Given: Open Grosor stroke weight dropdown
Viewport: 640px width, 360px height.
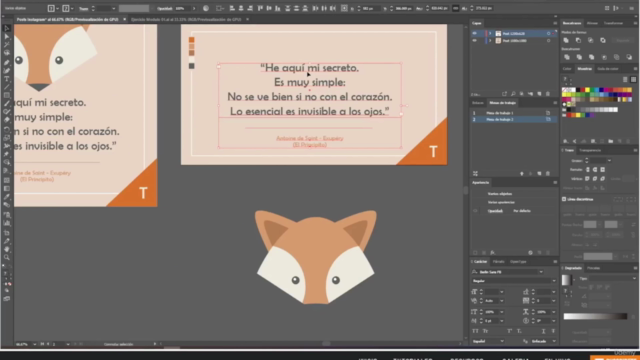Looking at the screenshot, I should [609, 161].
